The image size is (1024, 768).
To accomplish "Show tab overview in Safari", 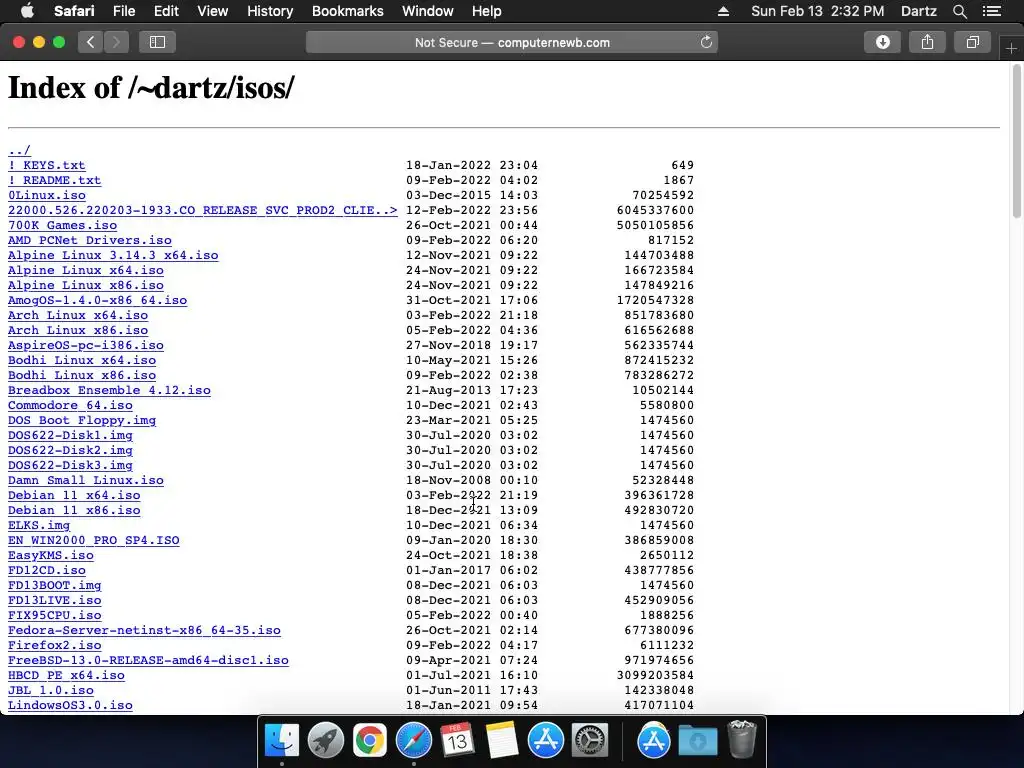I will tap(972, 42).
